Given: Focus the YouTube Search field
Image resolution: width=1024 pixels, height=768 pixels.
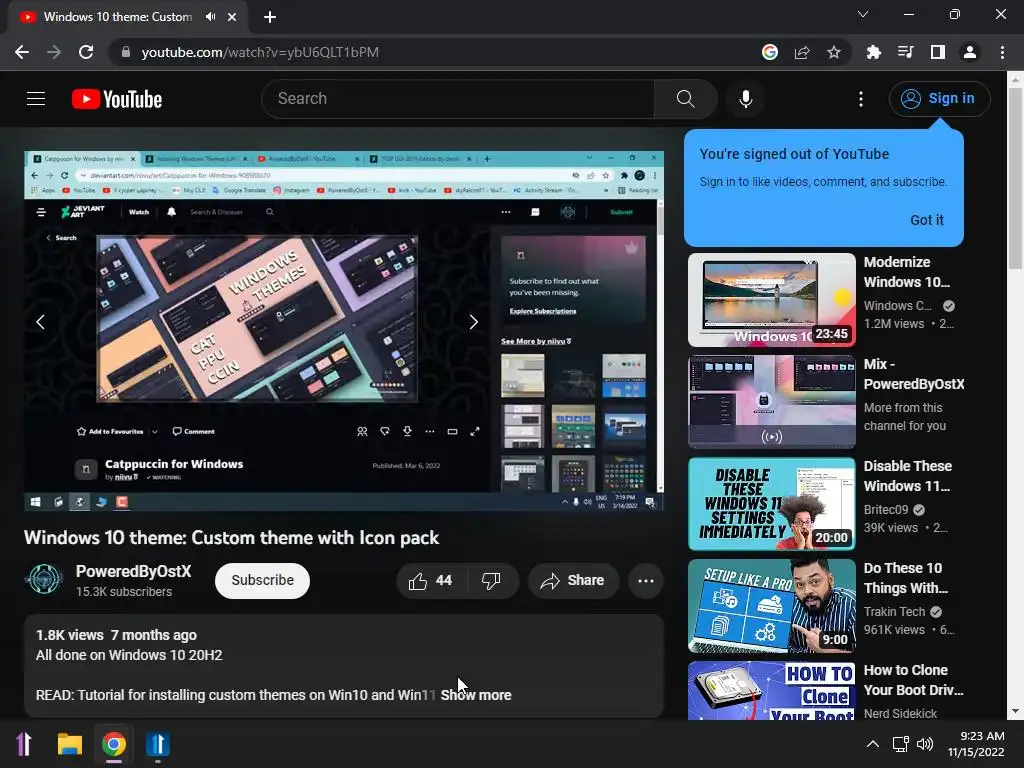Looking at the screenshot, I should point(457,99).
